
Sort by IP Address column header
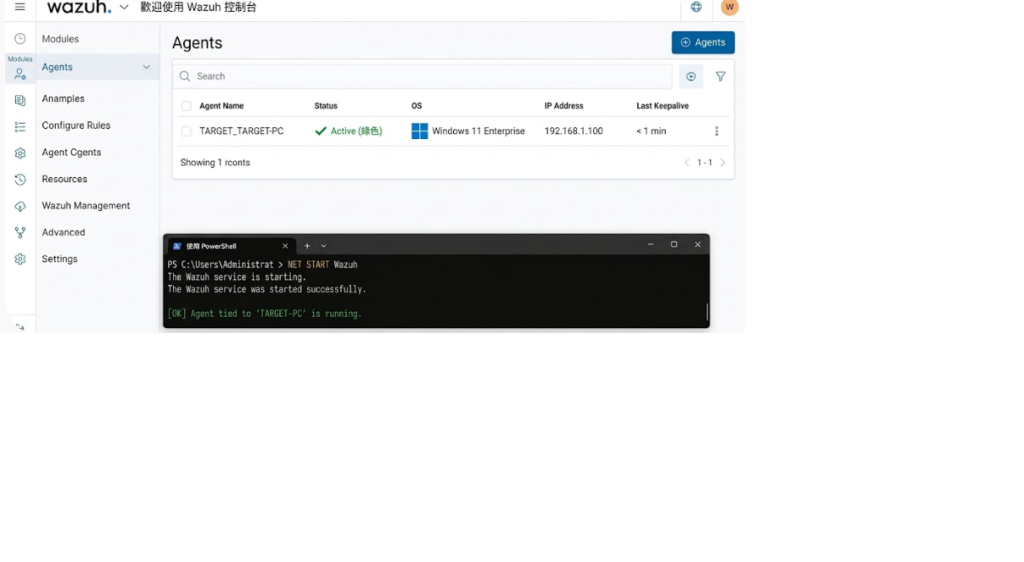click(564, 106)
